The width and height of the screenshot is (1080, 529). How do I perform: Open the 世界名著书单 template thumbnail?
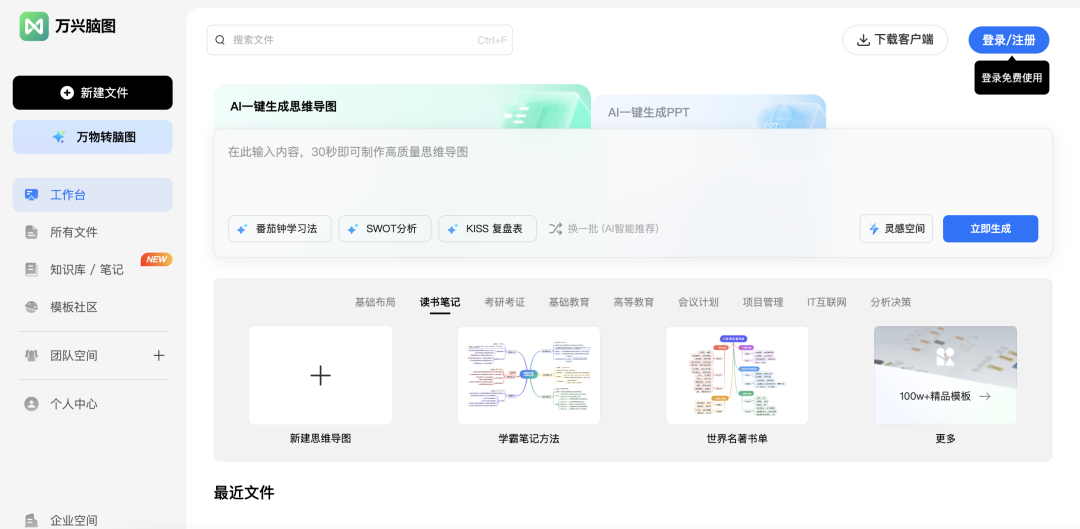click(737, 375)
